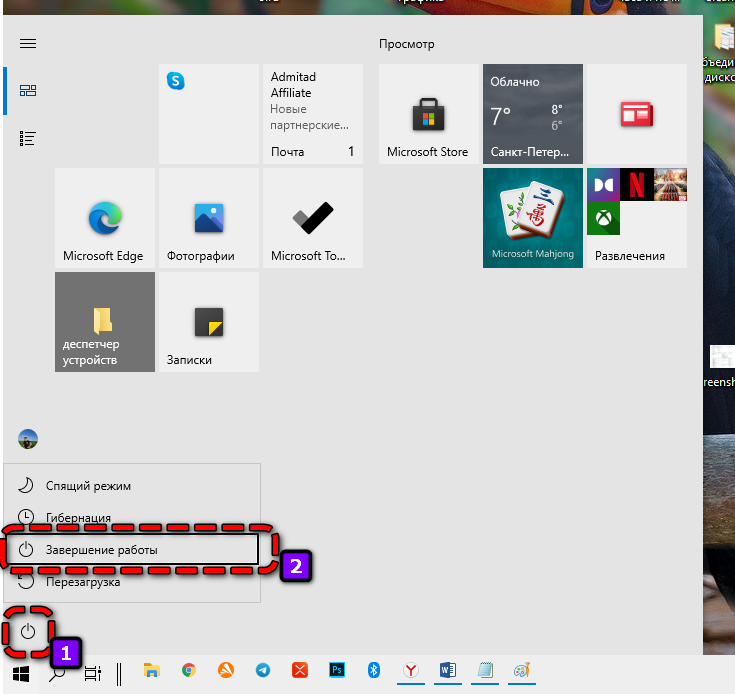Open the Записки sticky notes tile
The image size is (735, 694).
(209, 322)
